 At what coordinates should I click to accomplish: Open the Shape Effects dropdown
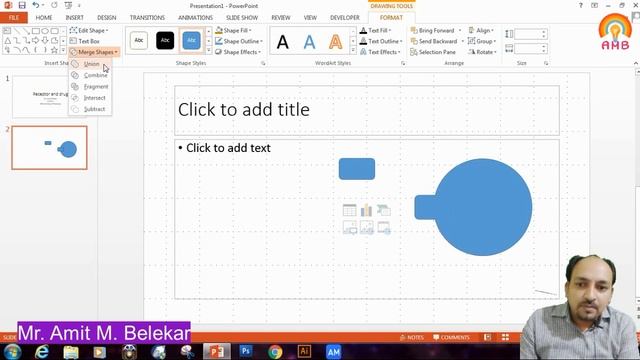pyautogui.click(x=238, y=52)
